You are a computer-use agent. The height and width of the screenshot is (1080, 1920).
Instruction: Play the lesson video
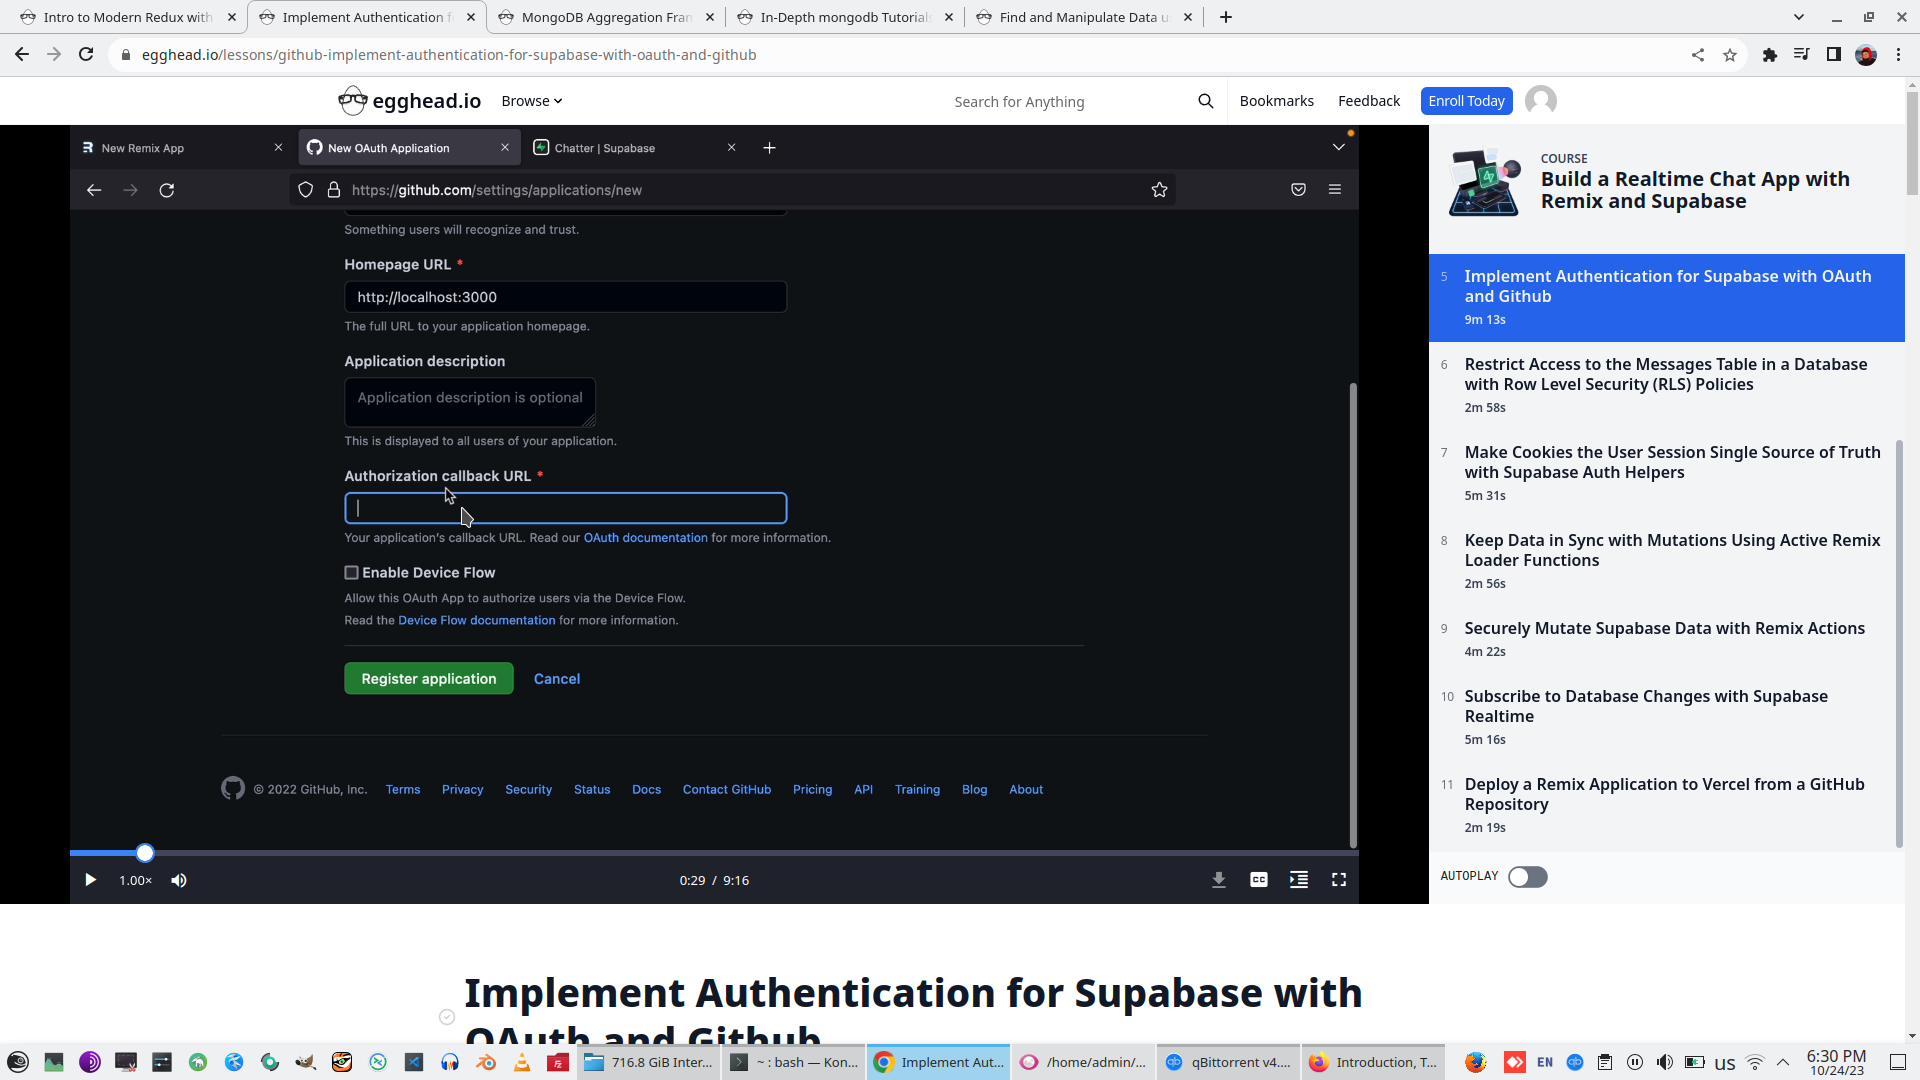pos(90,880)
